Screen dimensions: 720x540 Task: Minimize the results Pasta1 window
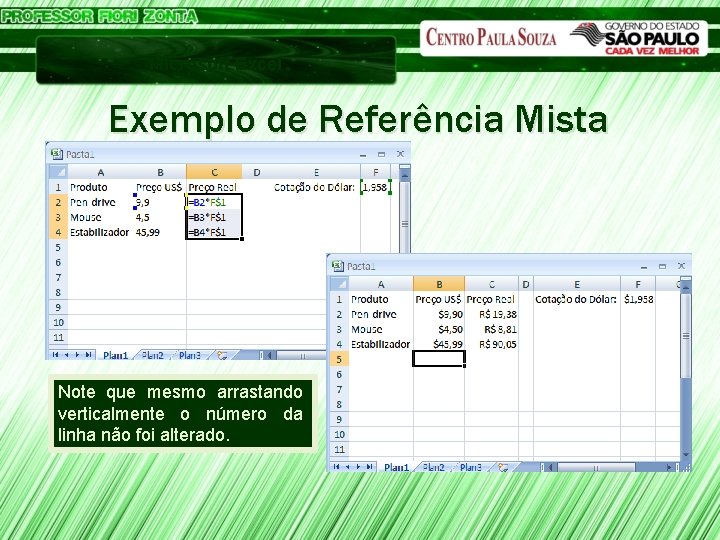click(644, 266)
